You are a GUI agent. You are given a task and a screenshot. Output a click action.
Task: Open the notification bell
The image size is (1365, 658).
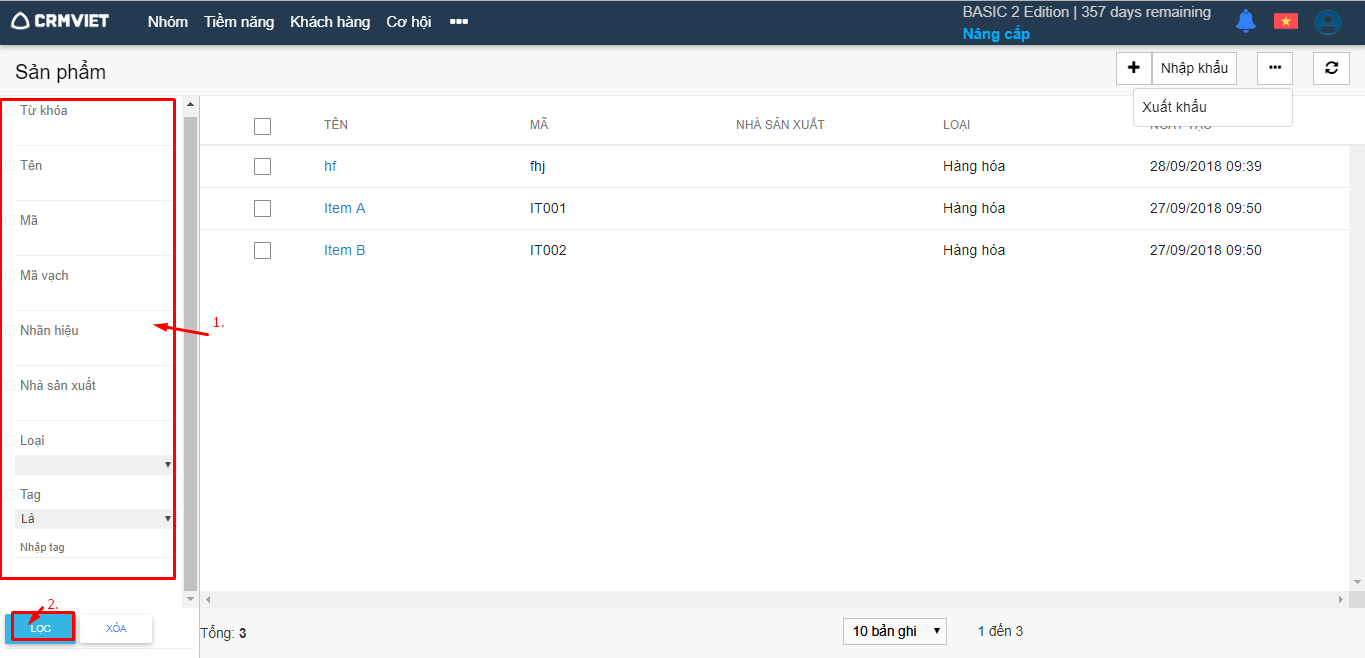1245,21
